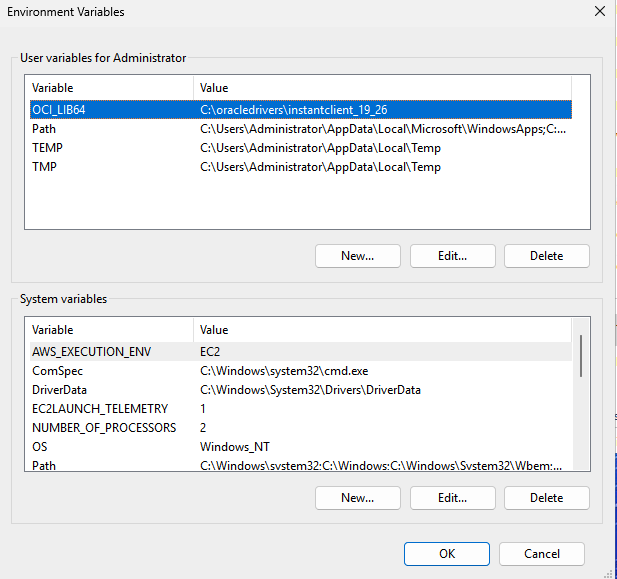The height and width of the screenshot is (579, 617).
Task: Click New under user variables
Action: coord(357,256)
